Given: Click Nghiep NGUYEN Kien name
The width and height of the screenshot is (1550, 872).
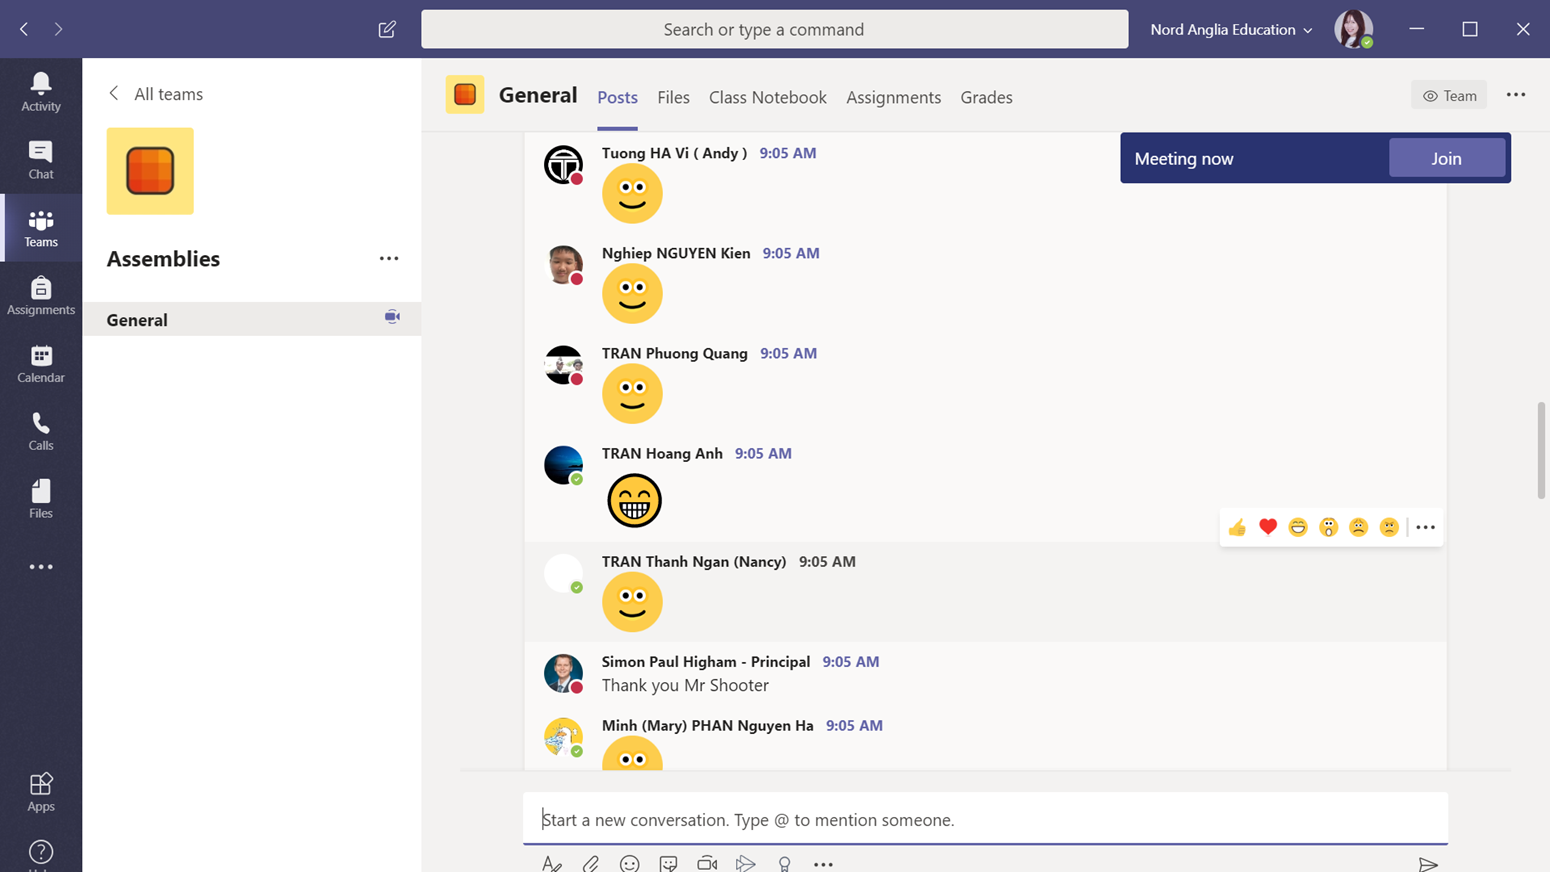Looking at the screenshot, I should (x=676, y=253).
